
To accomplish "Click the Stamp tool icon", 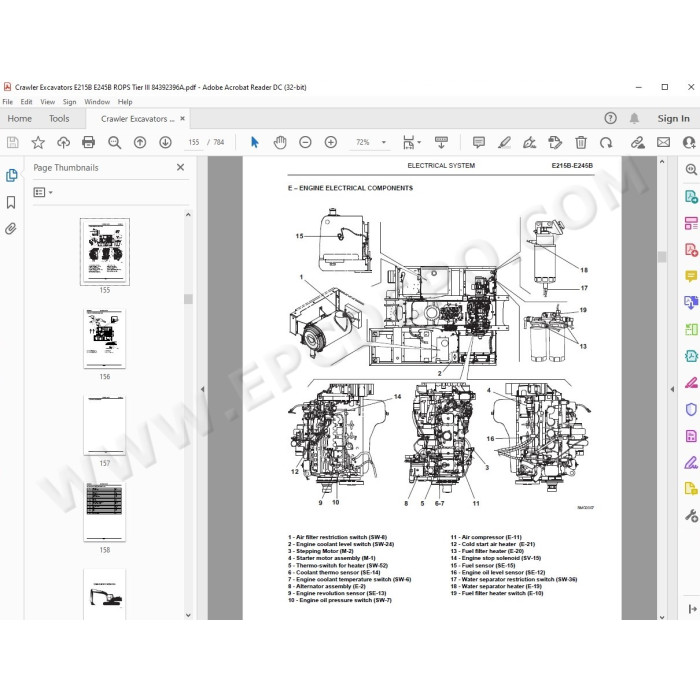I will (x=555, y=142).
